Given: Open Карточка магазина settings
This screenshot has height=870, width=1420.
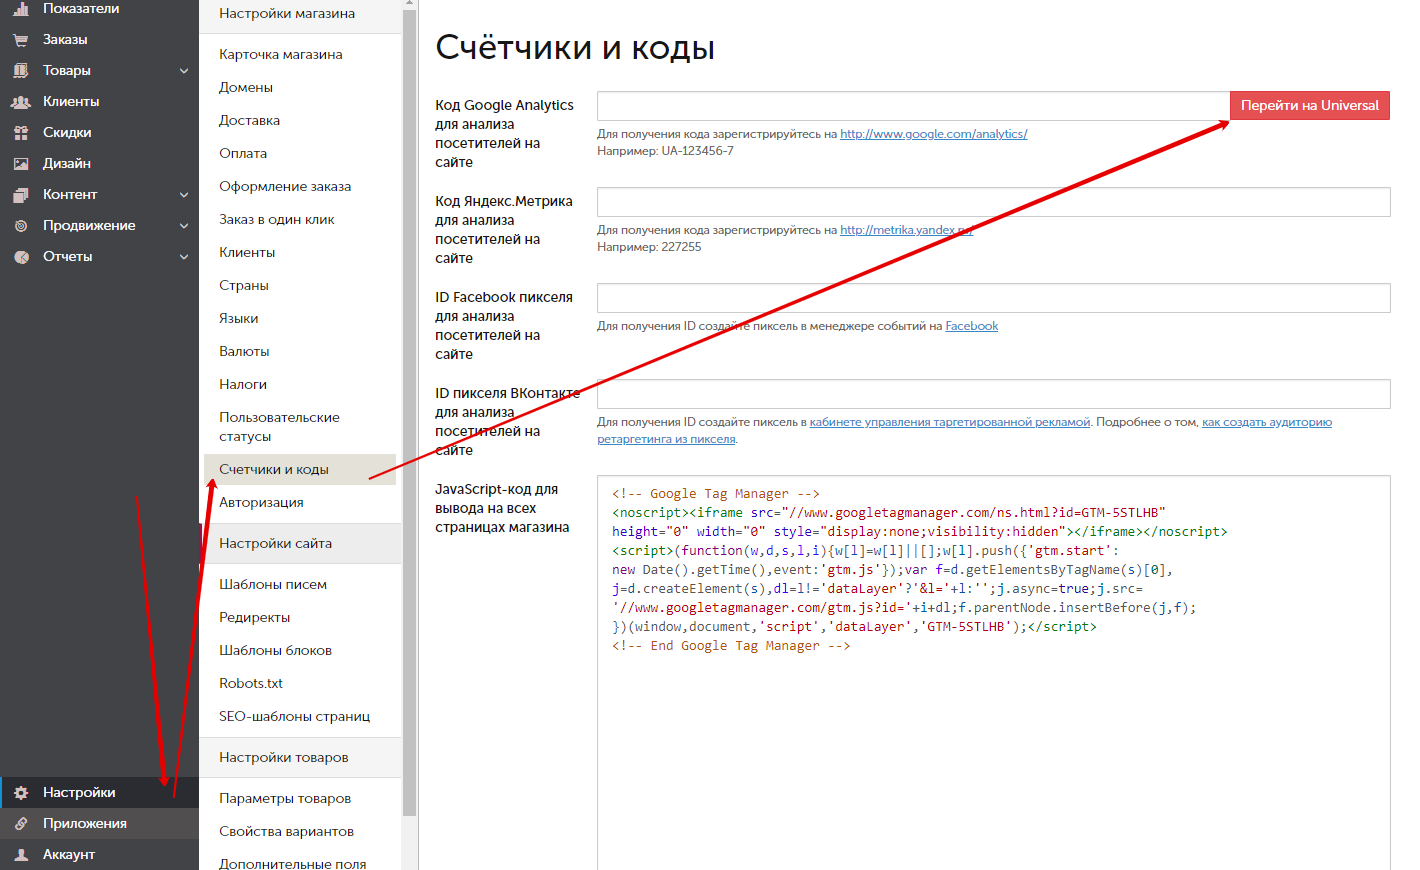Looking at the screenshot, I should pyautogui.click(x=281, y=55).
